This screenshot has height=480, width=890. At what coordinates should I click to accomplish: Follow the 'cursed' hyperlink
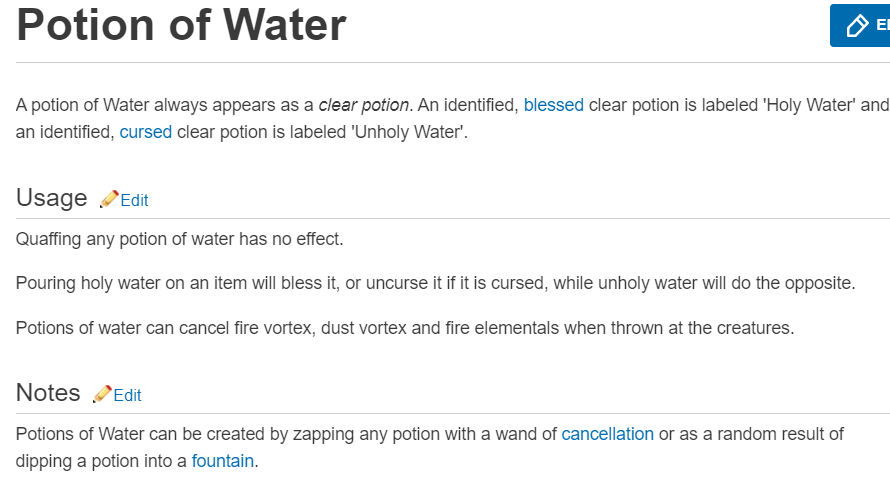[x=146, y=132]
